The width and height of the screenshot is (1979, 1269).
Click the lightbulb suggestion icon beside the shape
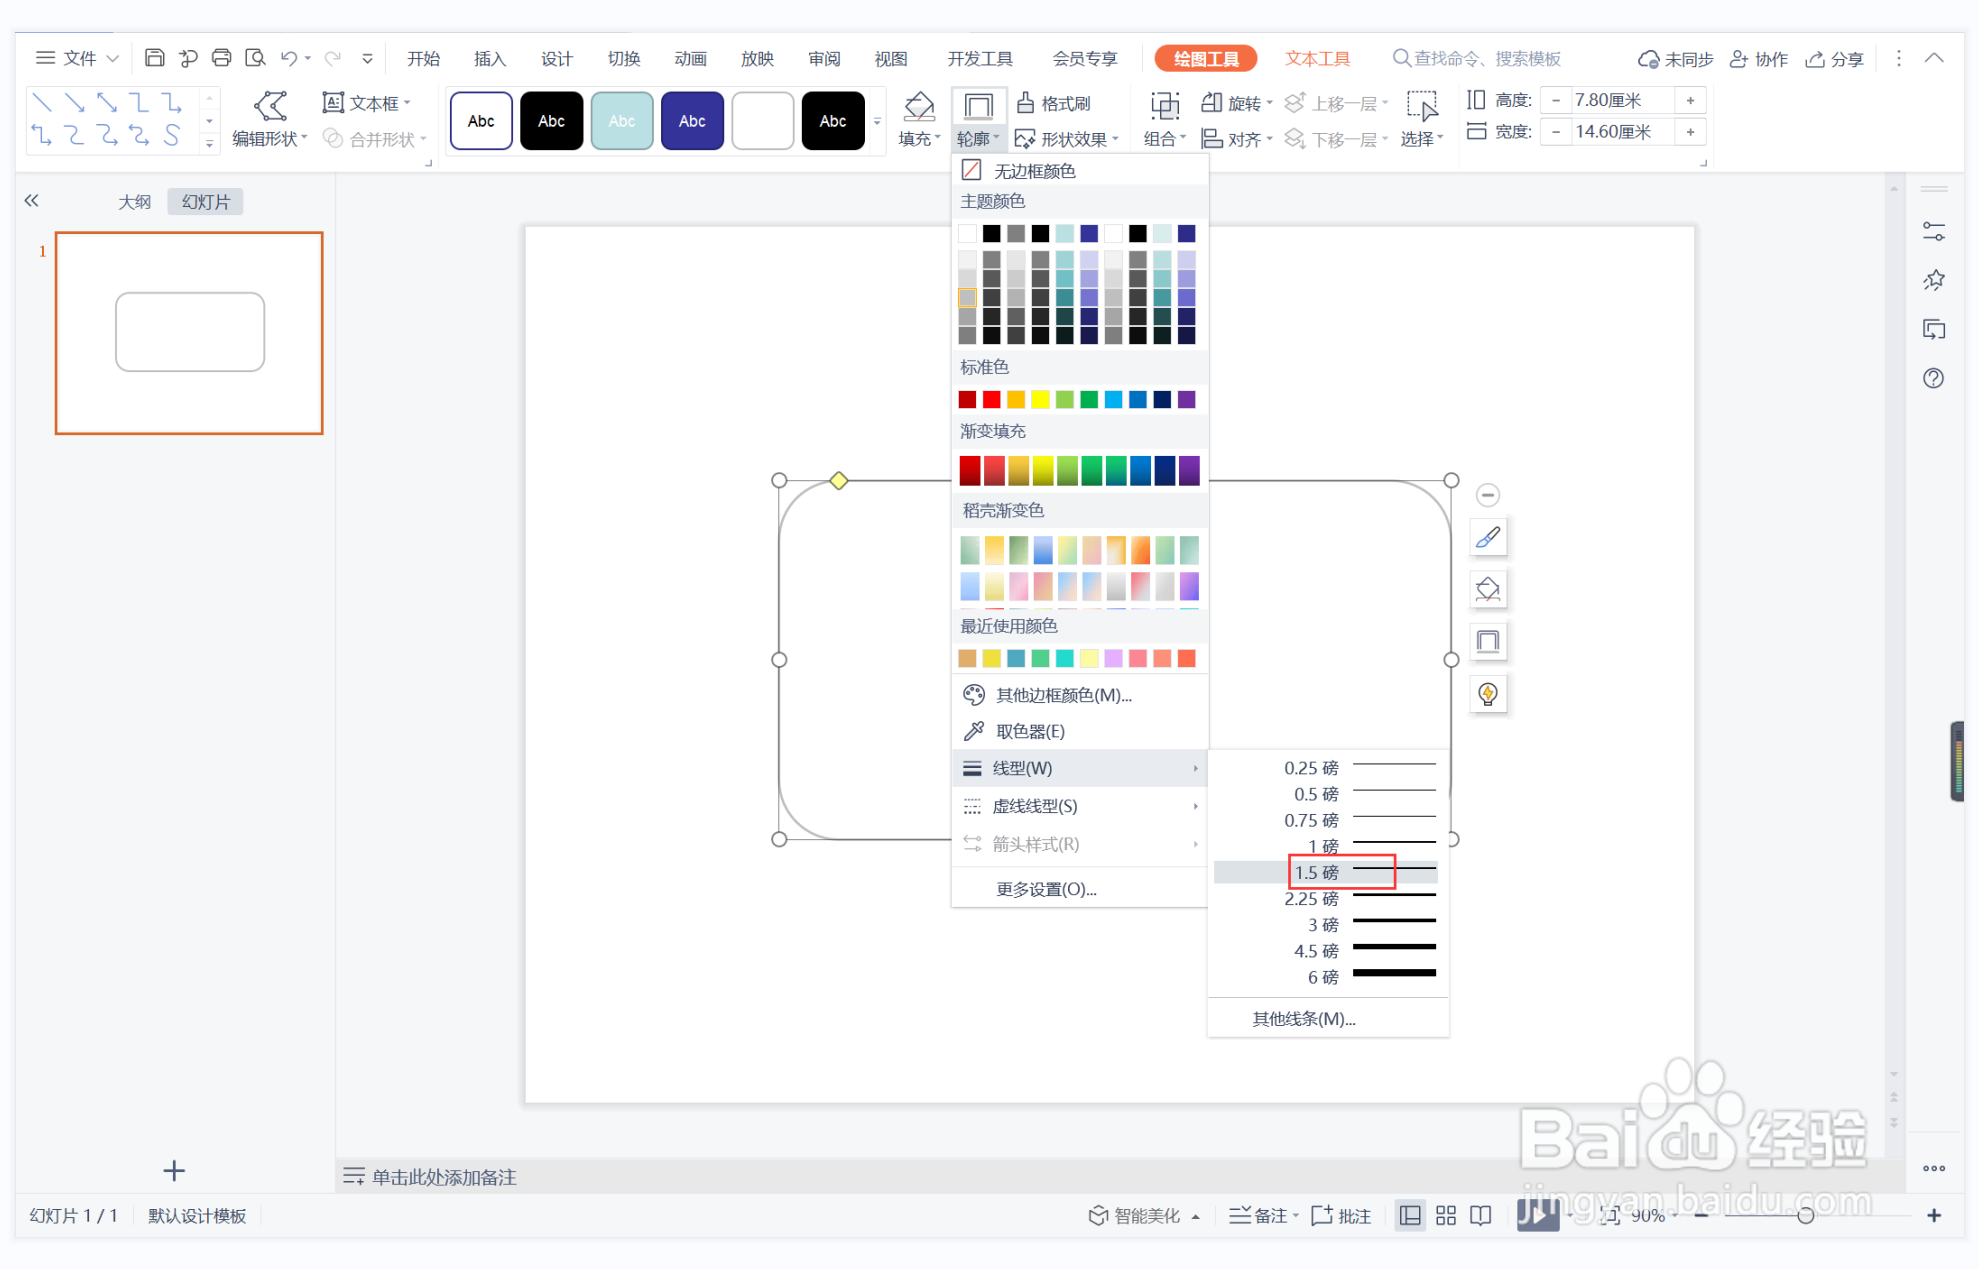tap(1487, 694)
